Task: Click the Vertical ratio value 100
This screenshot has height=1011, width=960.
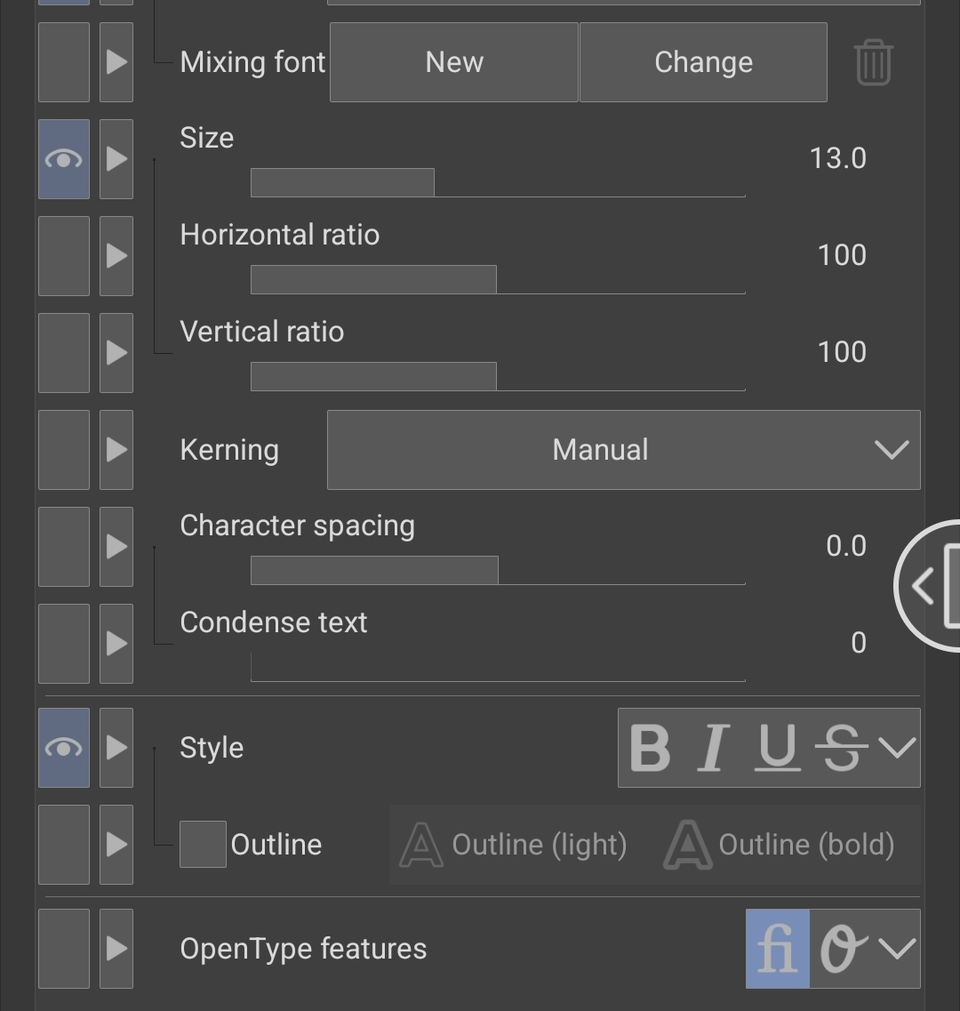Action: (842, 352)
